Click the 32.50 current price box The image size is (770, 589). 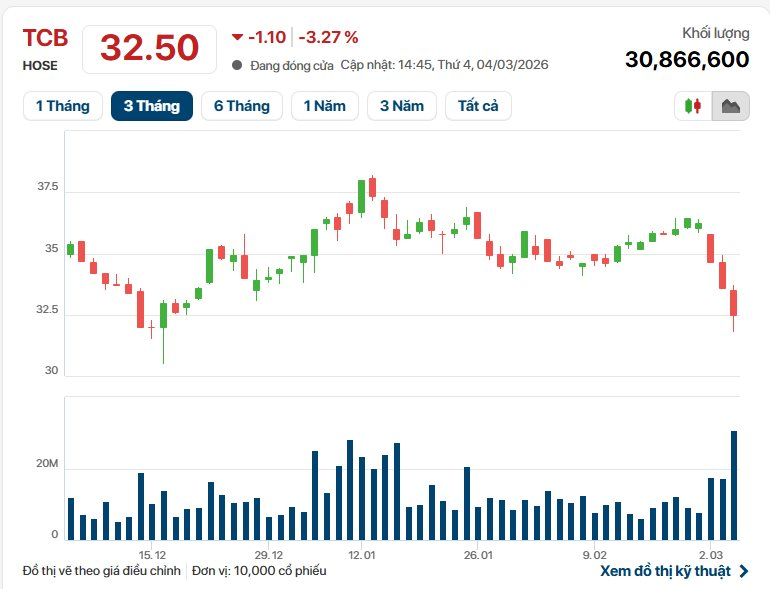pyautogui.click(x=149, y=49)
